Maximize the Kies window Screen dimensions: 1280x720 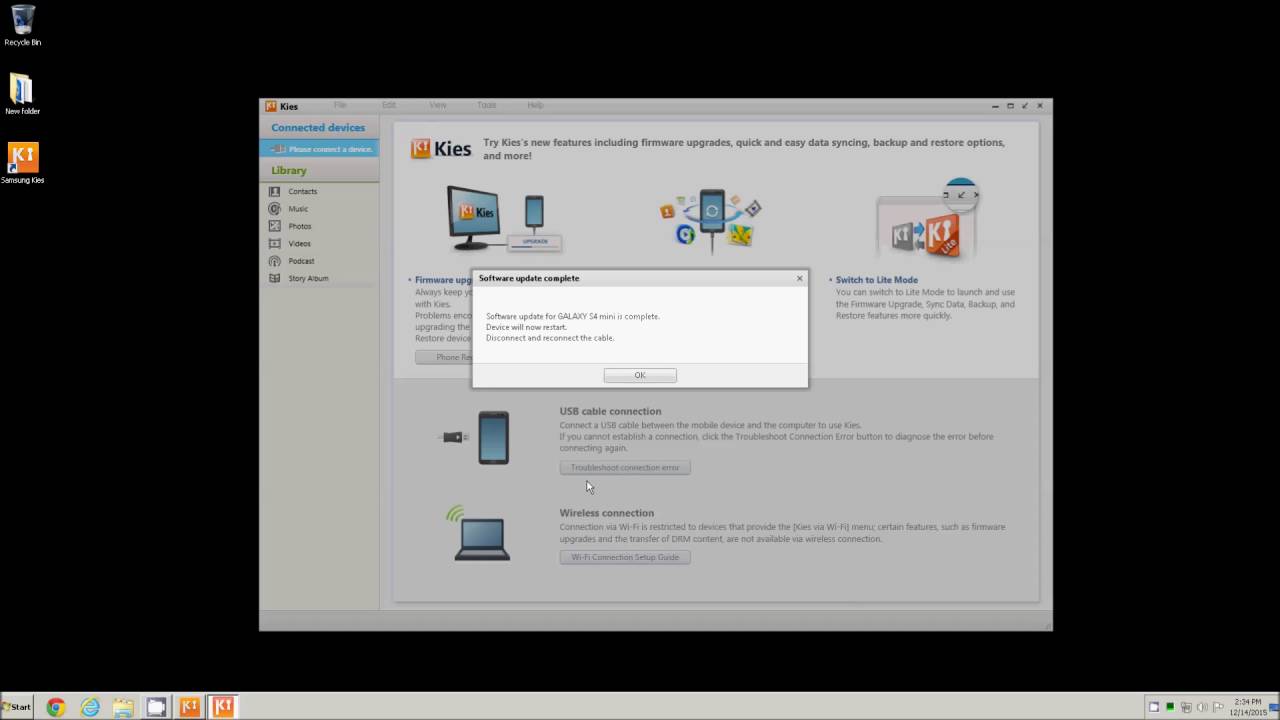pyautogui.click(x=1010, y=105)
